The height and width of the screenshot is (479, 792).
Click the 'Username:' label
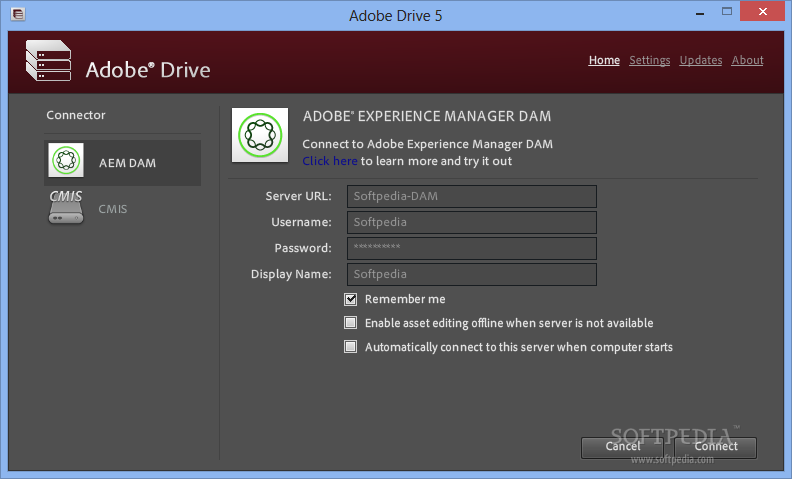(x=301, y=222)
